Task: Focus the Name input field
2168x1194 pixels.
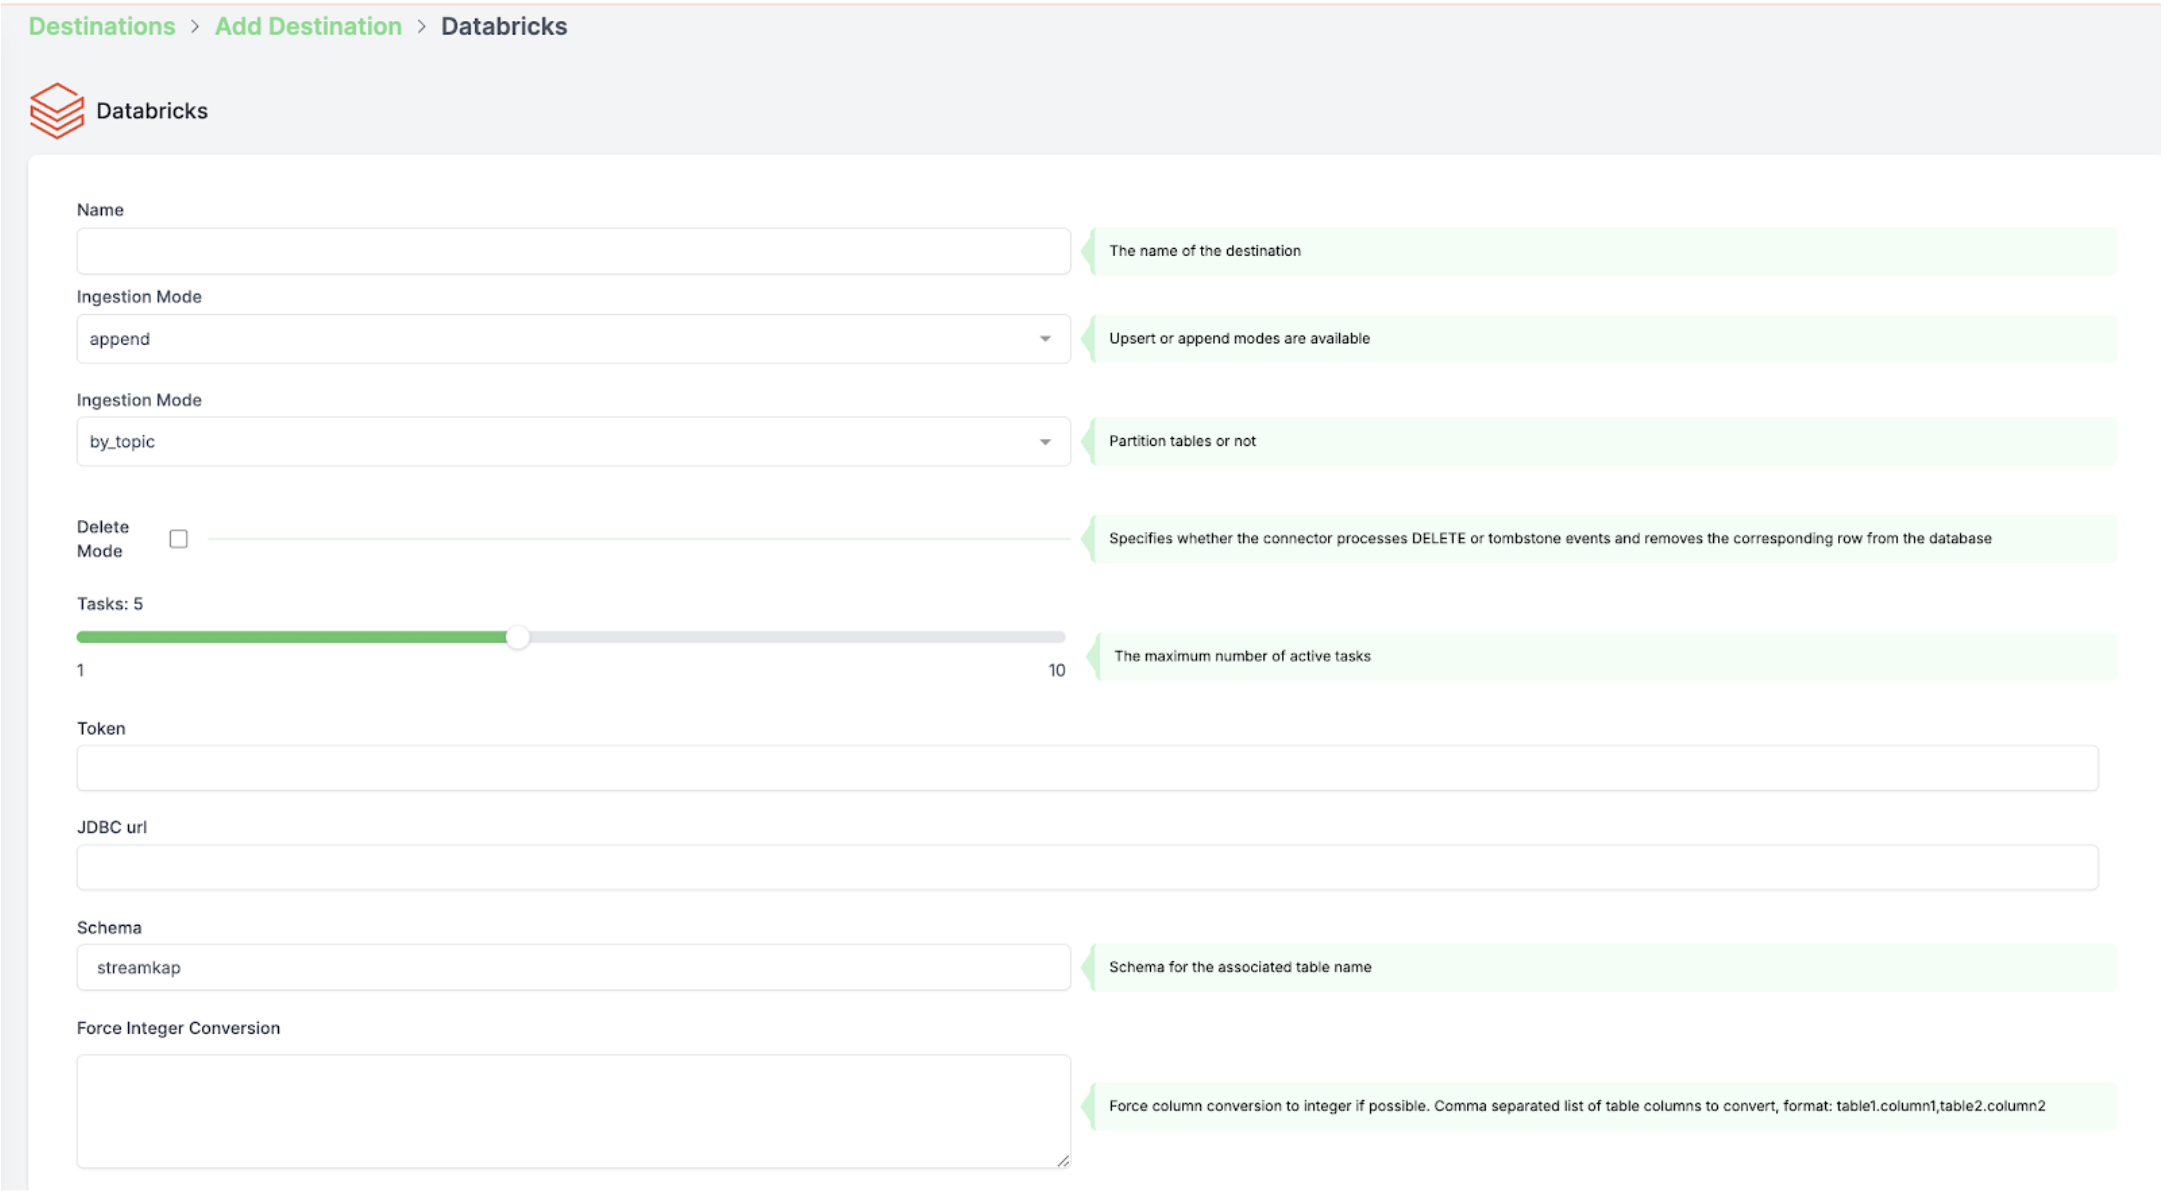Action: point(573,251)
